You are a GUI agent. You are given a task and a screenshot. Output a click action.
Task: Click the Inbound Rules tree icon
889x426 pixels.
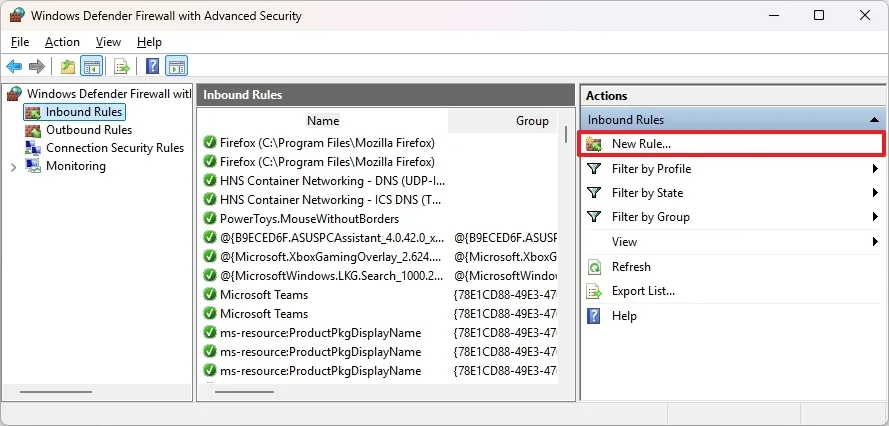coord(33,112)
